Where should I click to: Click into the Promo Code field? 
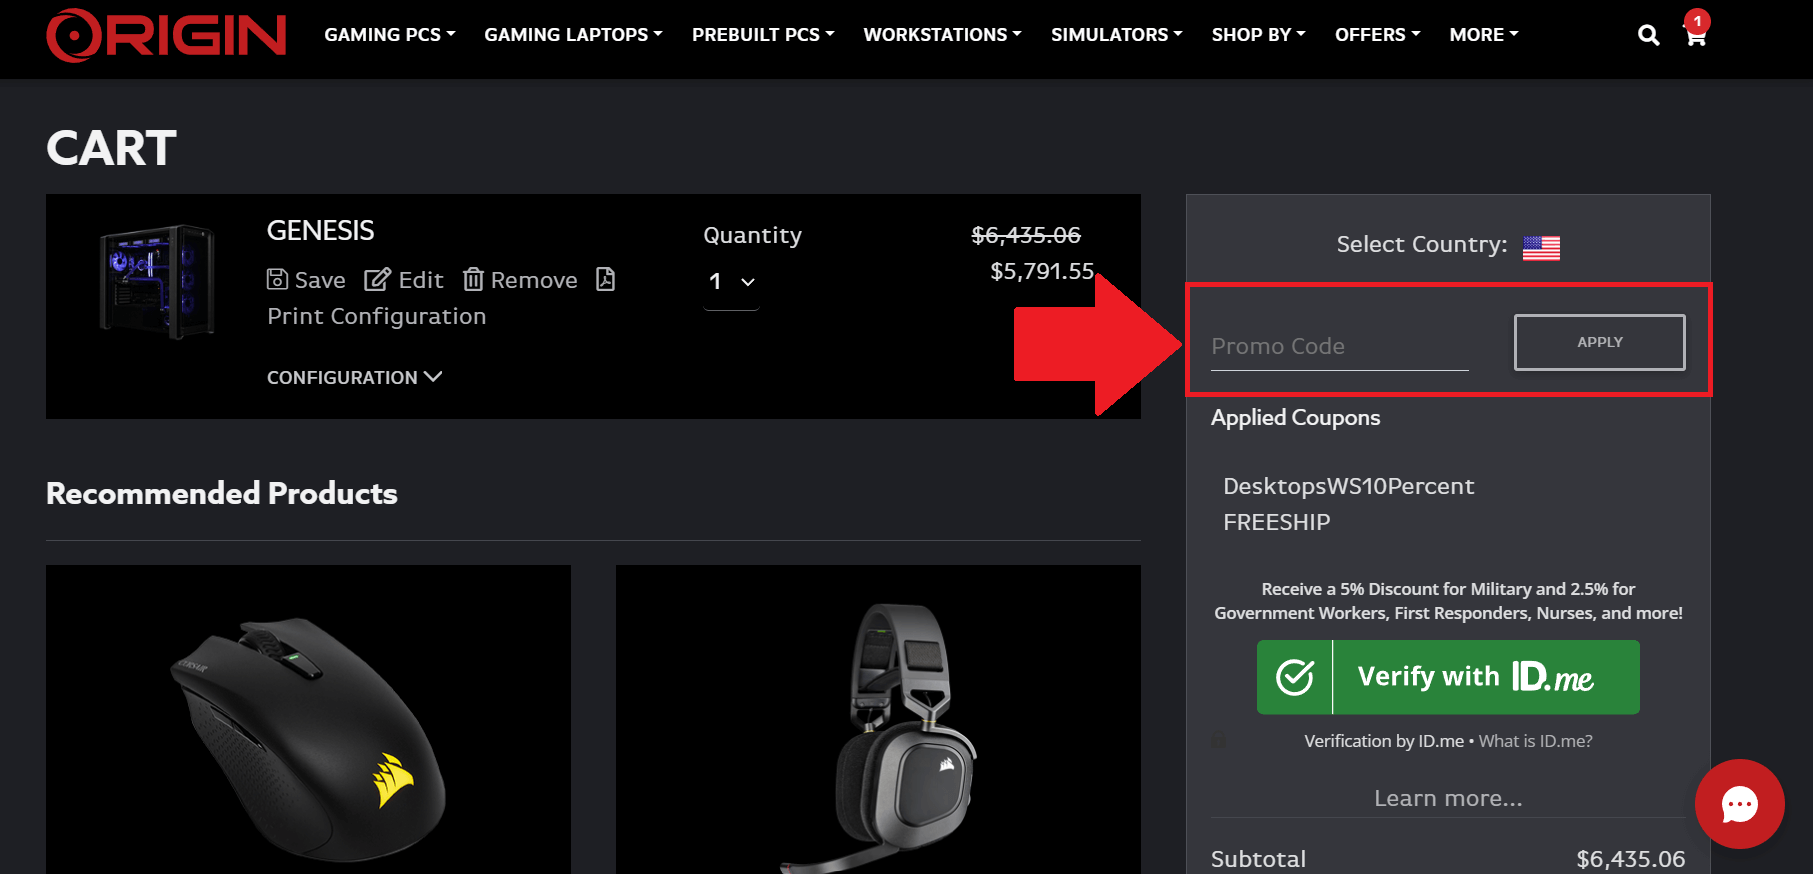point(1339,346)
